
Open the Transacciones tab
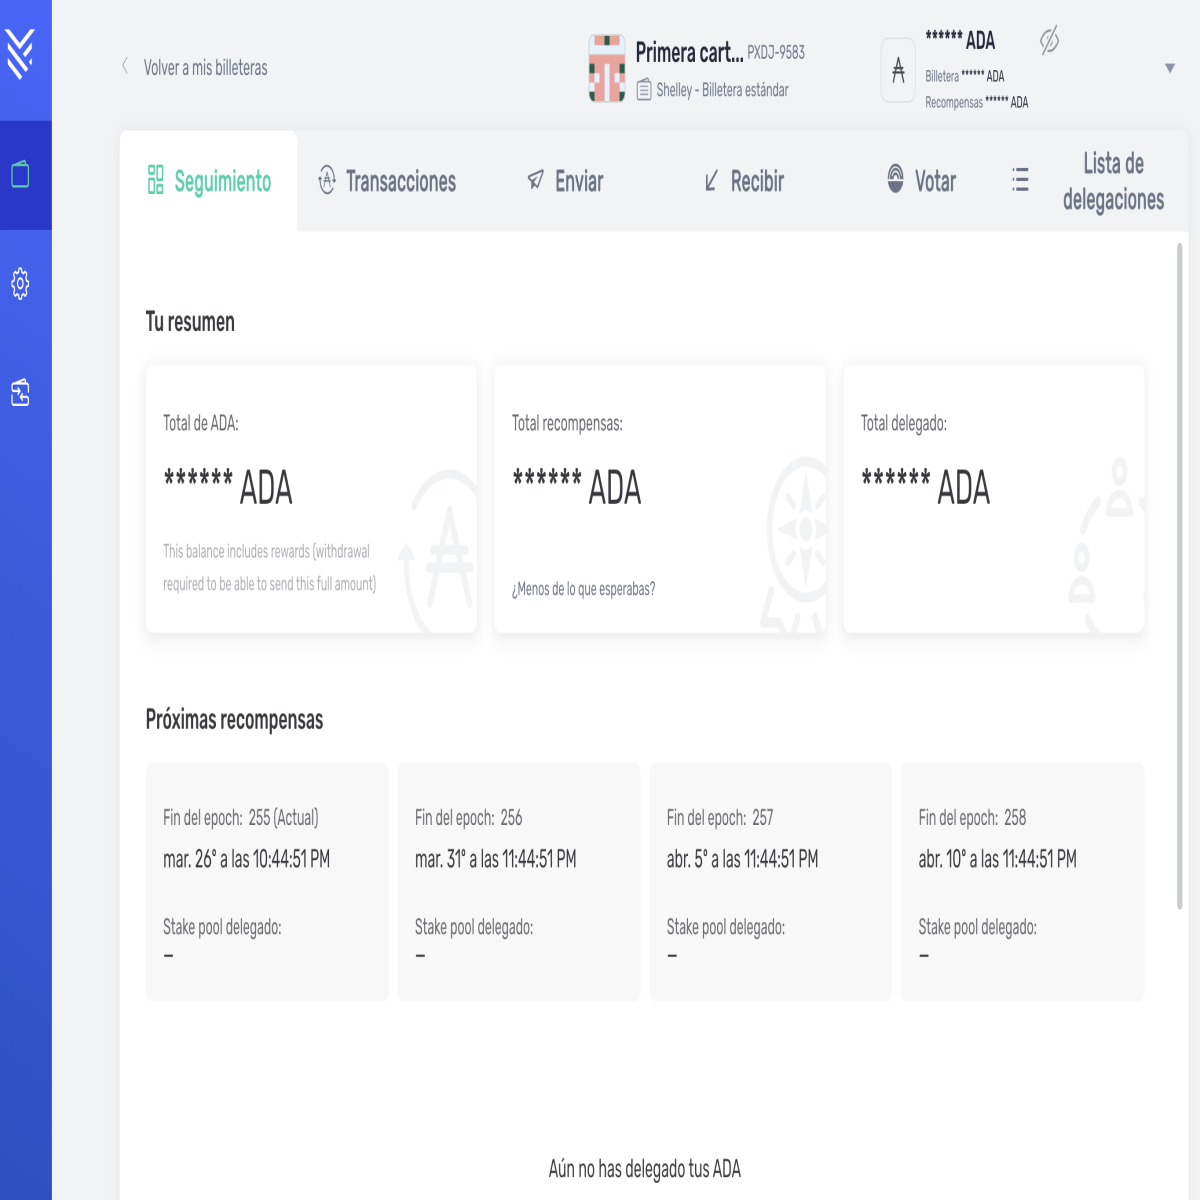pyautogui.click(x=387, y=181)
